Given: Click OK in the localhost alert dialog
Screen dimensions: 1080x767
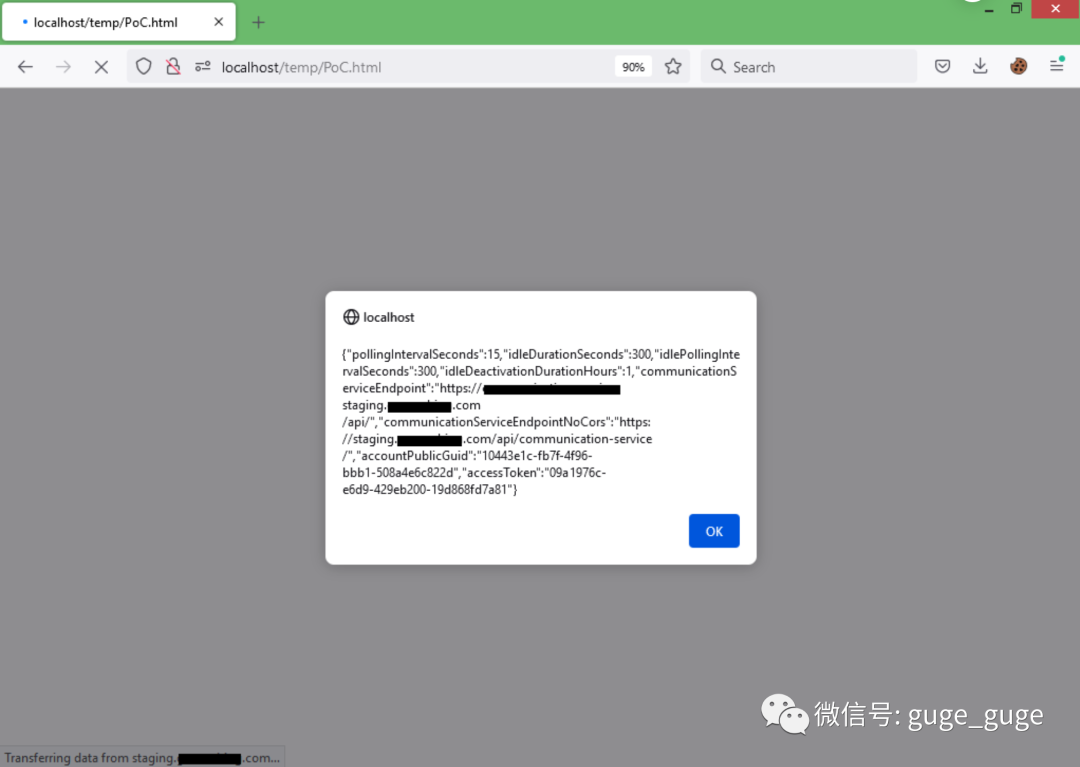Looking at the screenshot, I should (713, 531).
